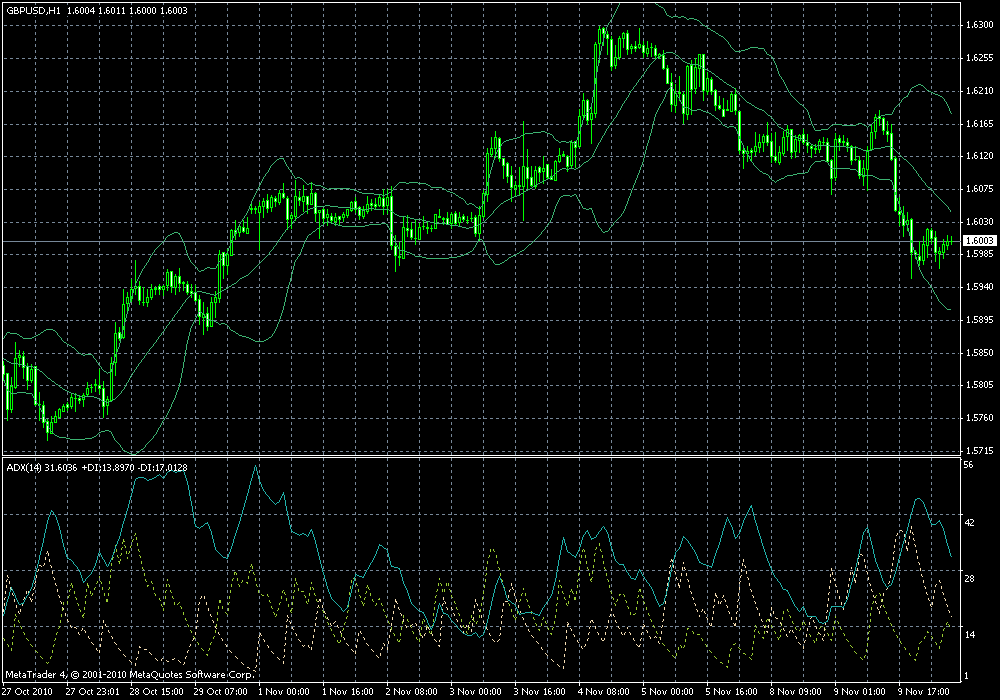Click the 28 level on the ADX scale

click(969, 579)
